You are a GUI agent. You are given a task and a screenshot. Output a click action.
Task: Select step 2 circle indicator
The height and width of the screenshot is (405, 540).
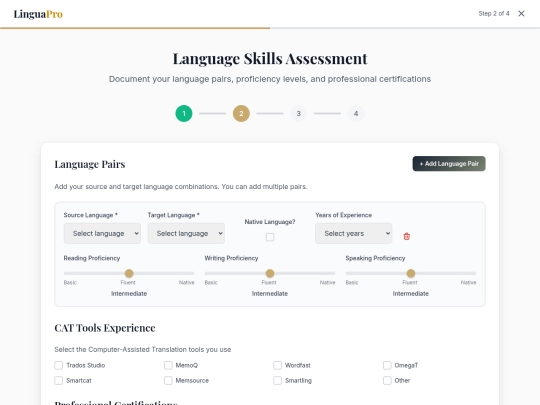click(x=241, y=113)
